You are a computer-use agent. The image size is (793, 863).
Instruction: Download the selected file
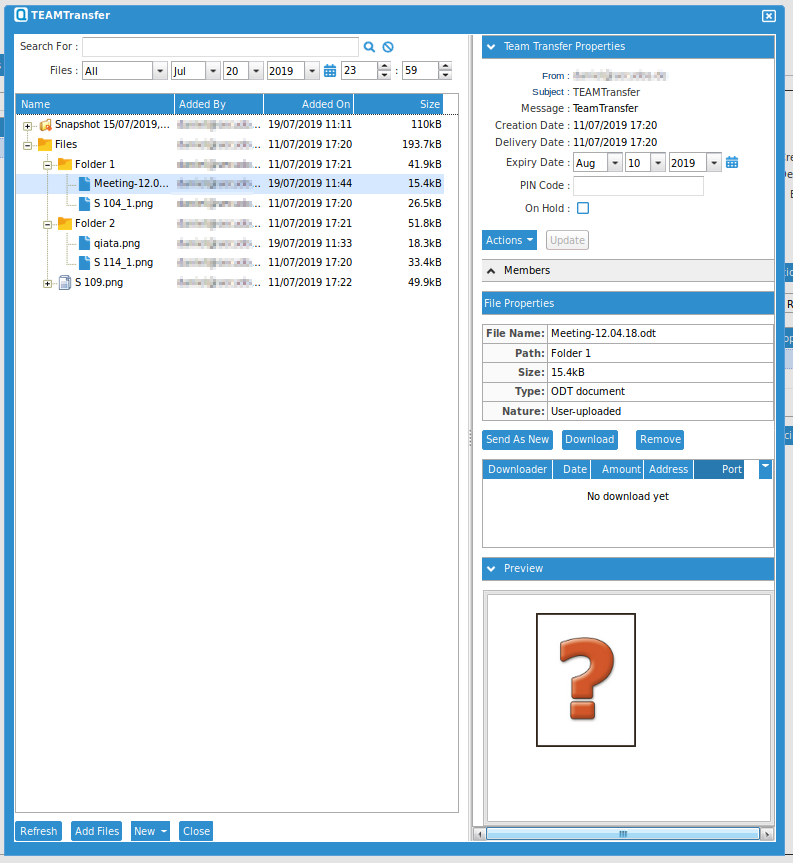pos(590,439)
